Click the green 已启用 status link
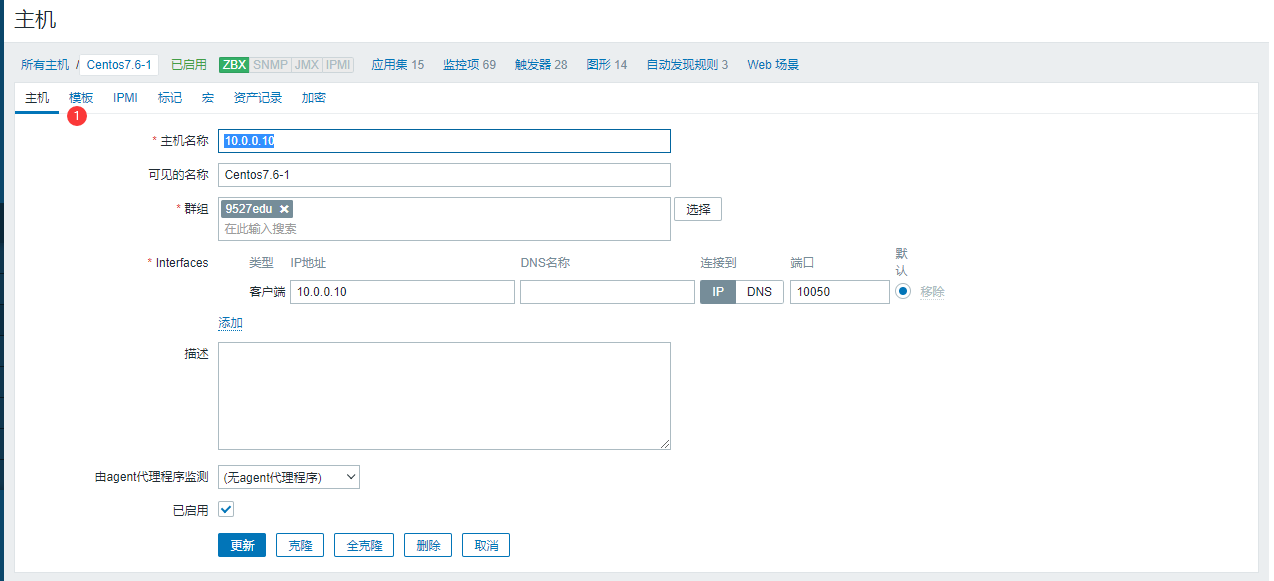Image resolution: width=1274 pixels, height=581 pixels. pyautogui.click(x=189, y=65)
